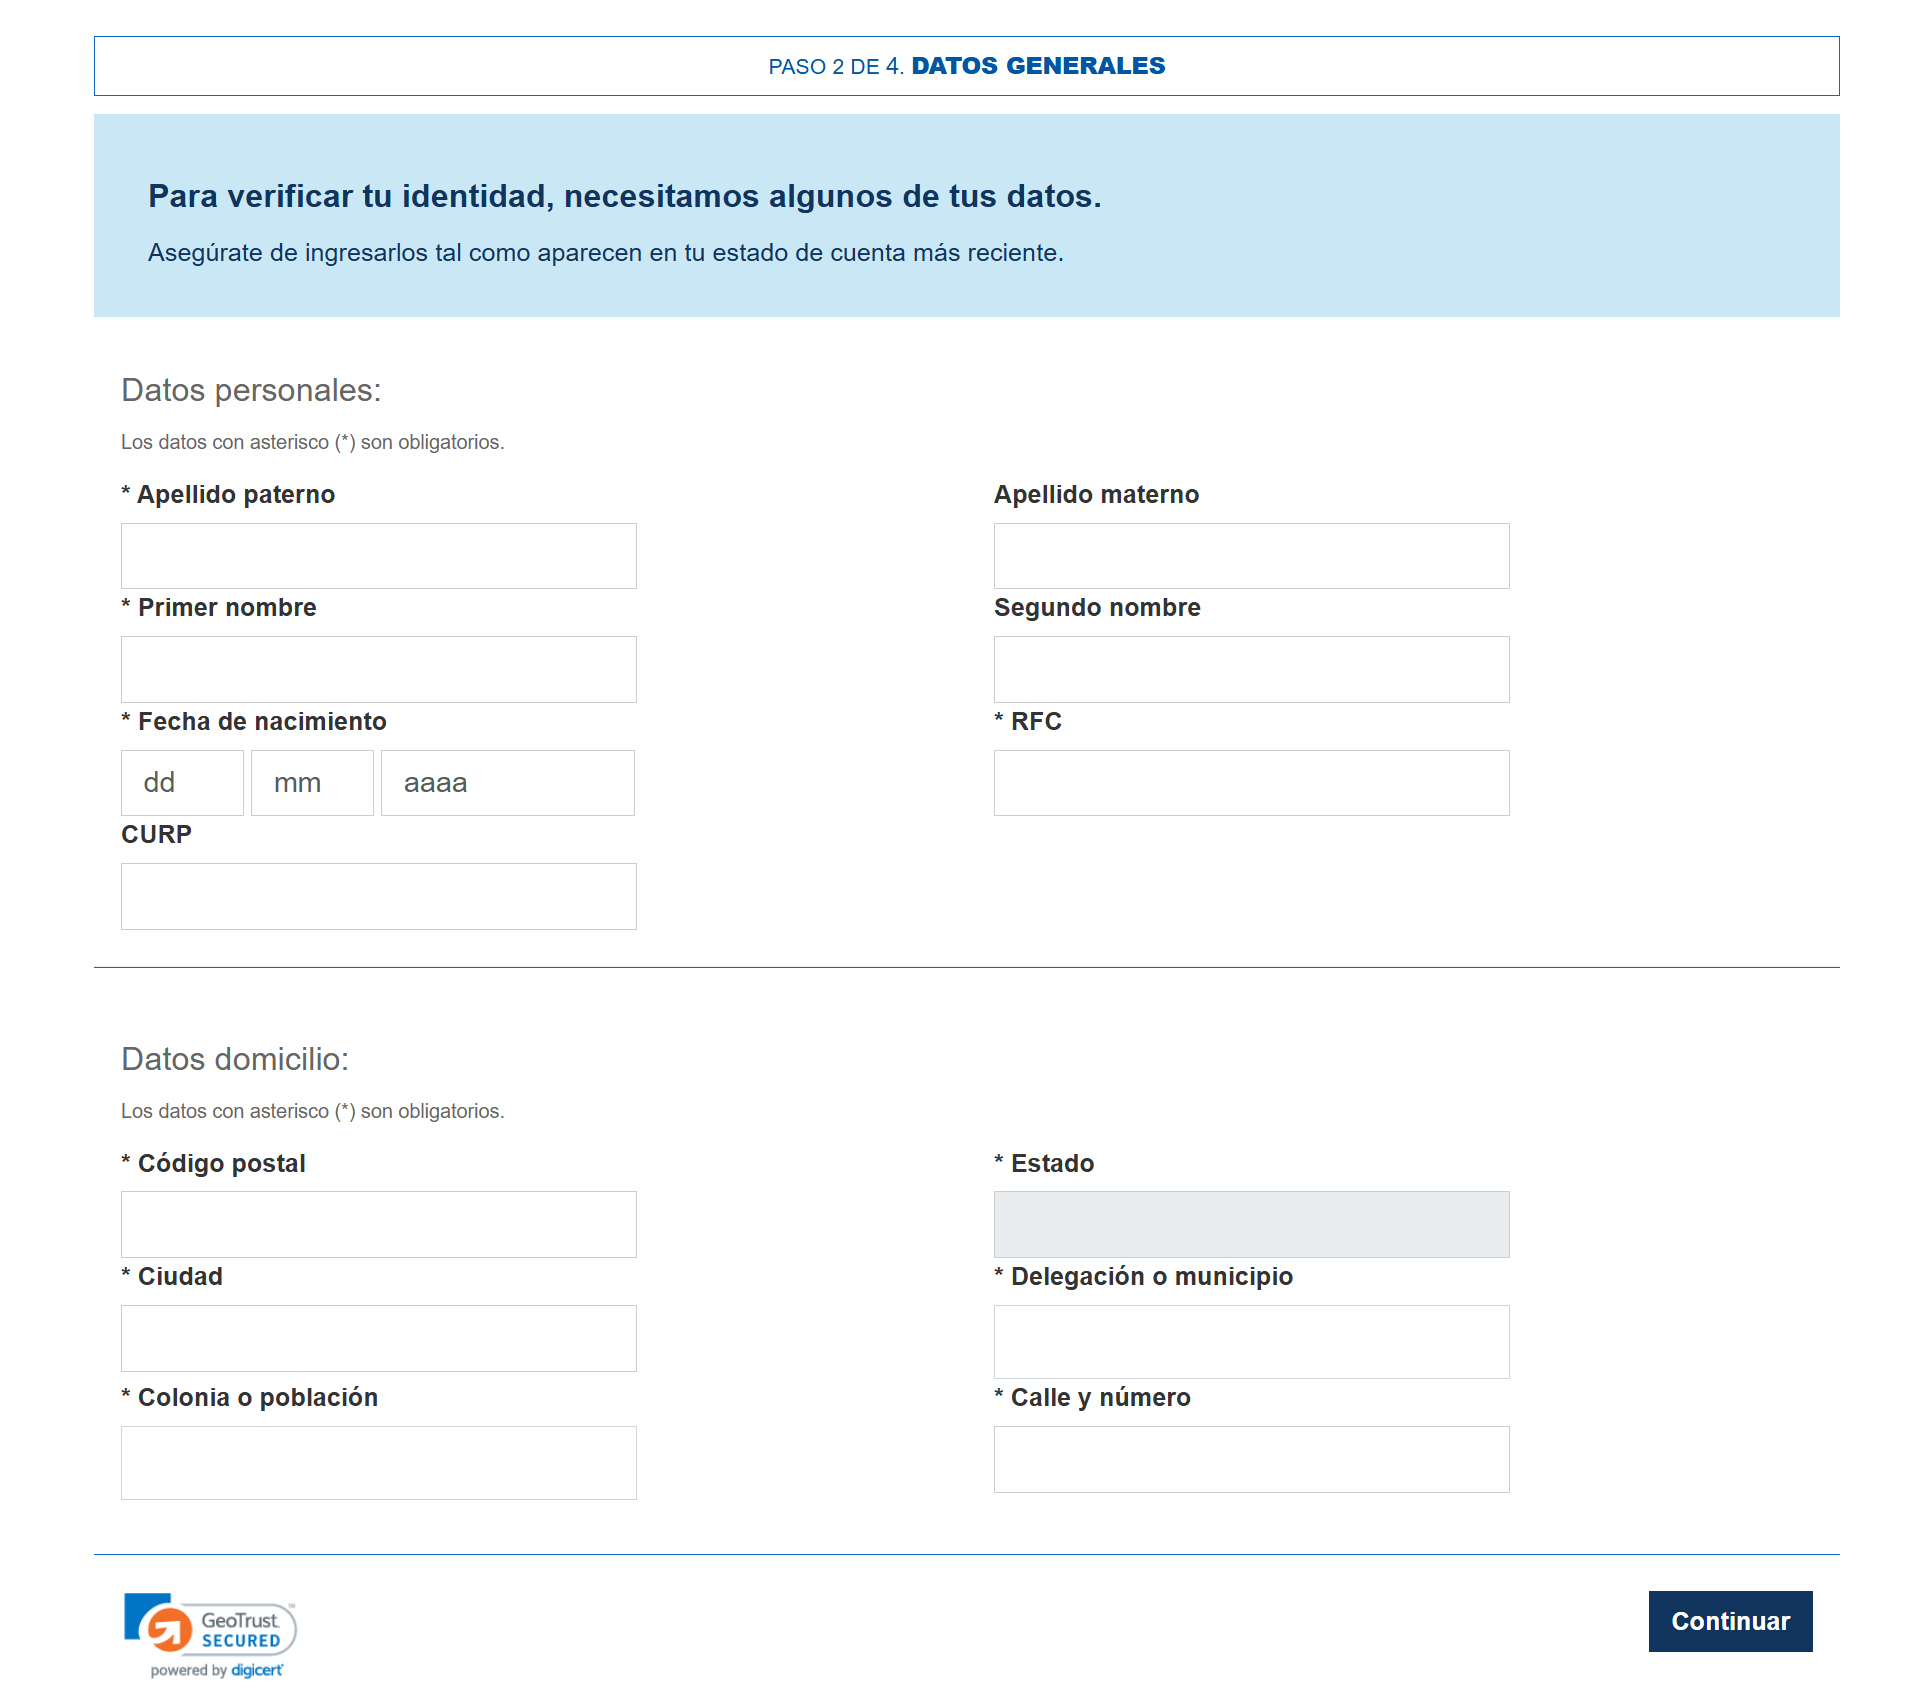Click the disabled Estado field
This screenshot has height=1702, width=1912.
[1250, 1223]
